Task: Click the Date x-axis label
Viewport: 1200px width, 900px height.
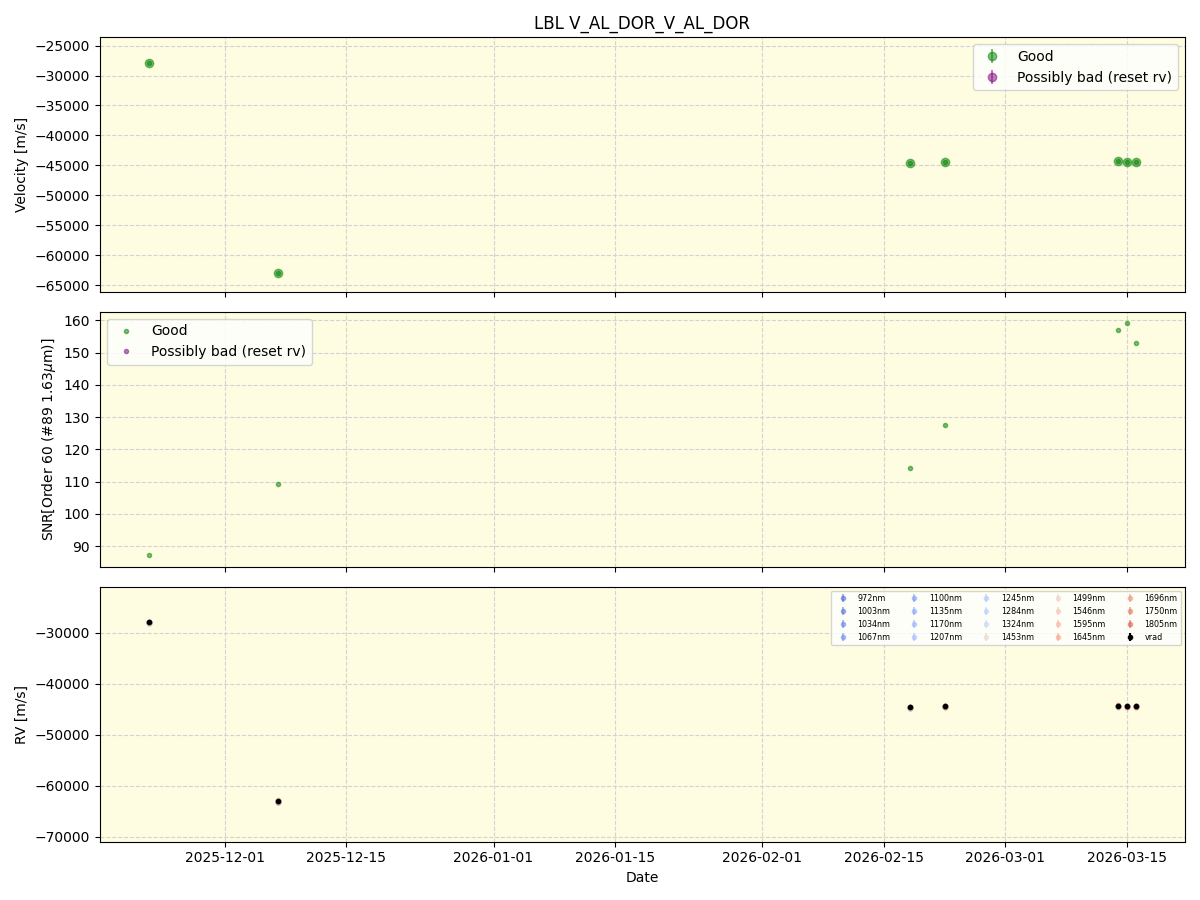Action: (642, 878)
